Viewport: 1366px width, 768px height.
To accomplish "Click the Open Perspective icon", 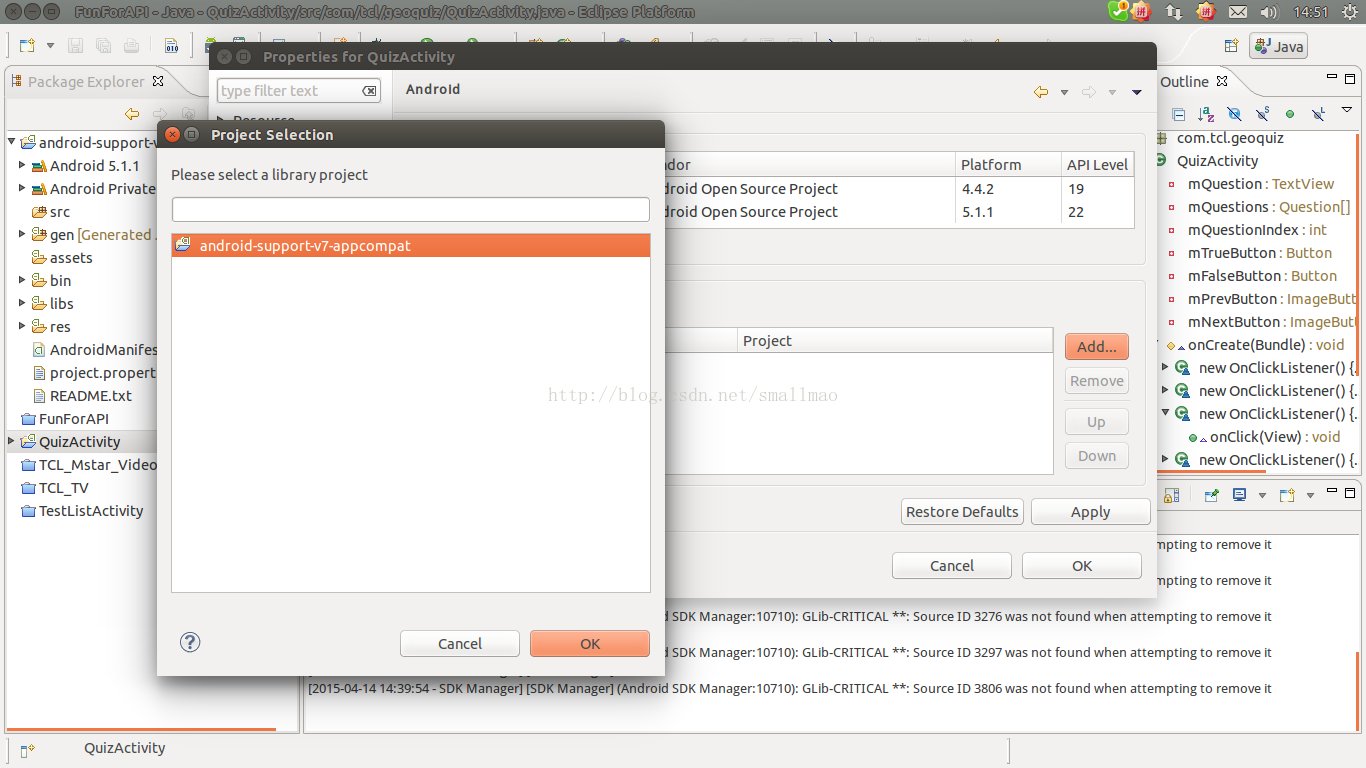I will pos(1232,46).
